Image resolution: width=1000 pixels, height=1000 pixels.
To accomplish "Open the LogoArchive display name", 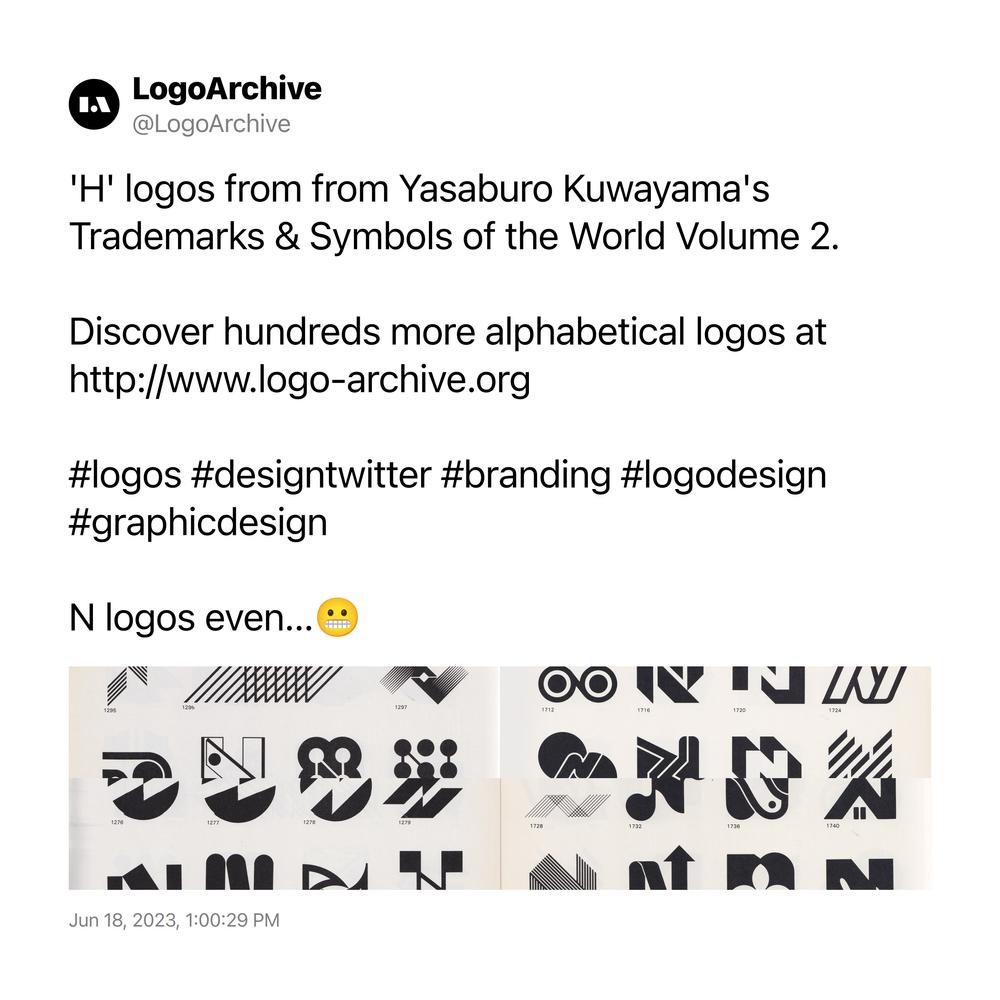I will [x=227, y=89].
